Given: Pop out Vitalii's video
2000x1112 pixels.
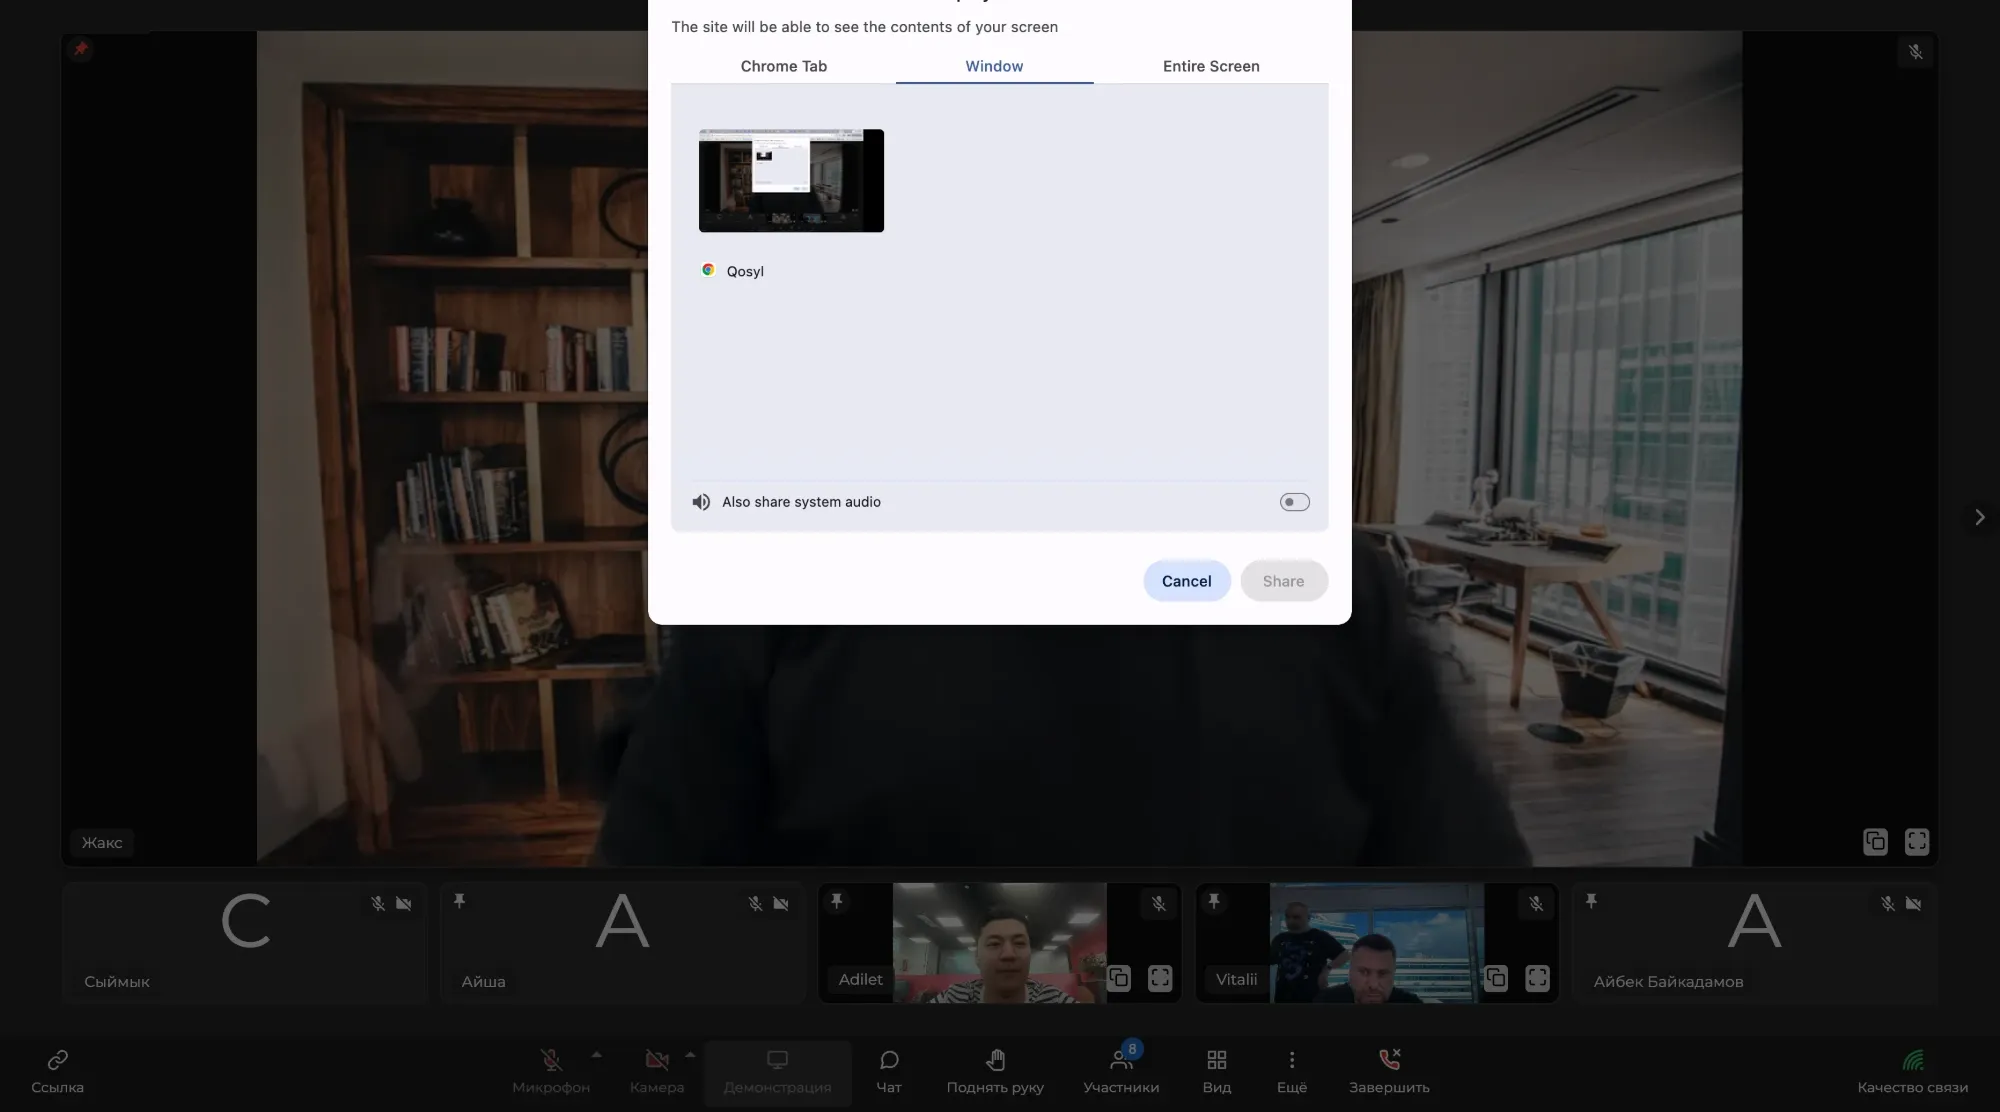Looking at the screenshot, I should [x=1496, y=978].
